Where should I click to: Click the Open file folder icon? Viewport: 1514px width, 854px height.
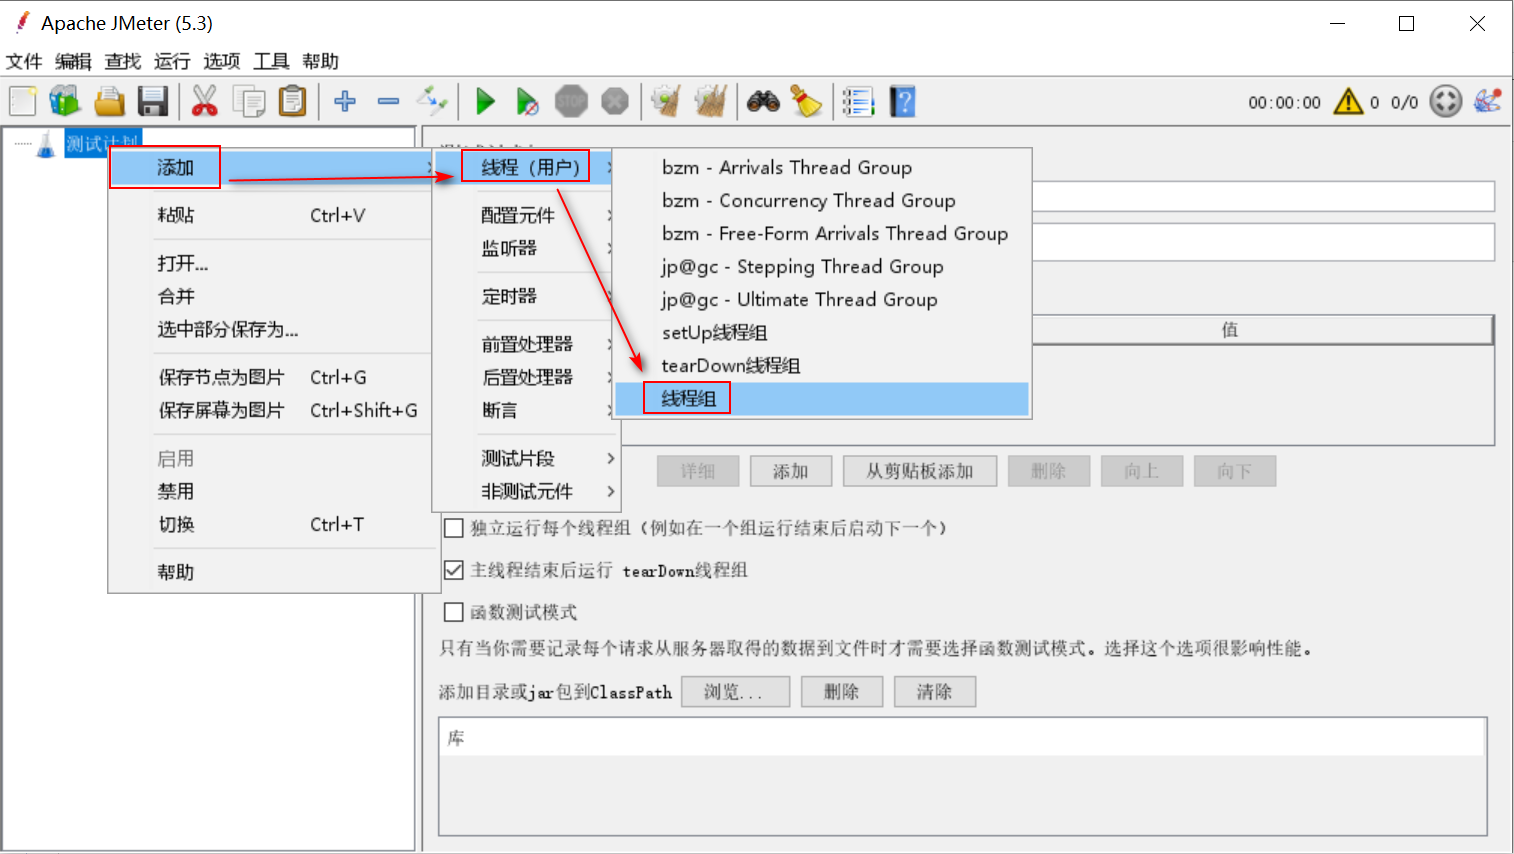coord(109,101)
